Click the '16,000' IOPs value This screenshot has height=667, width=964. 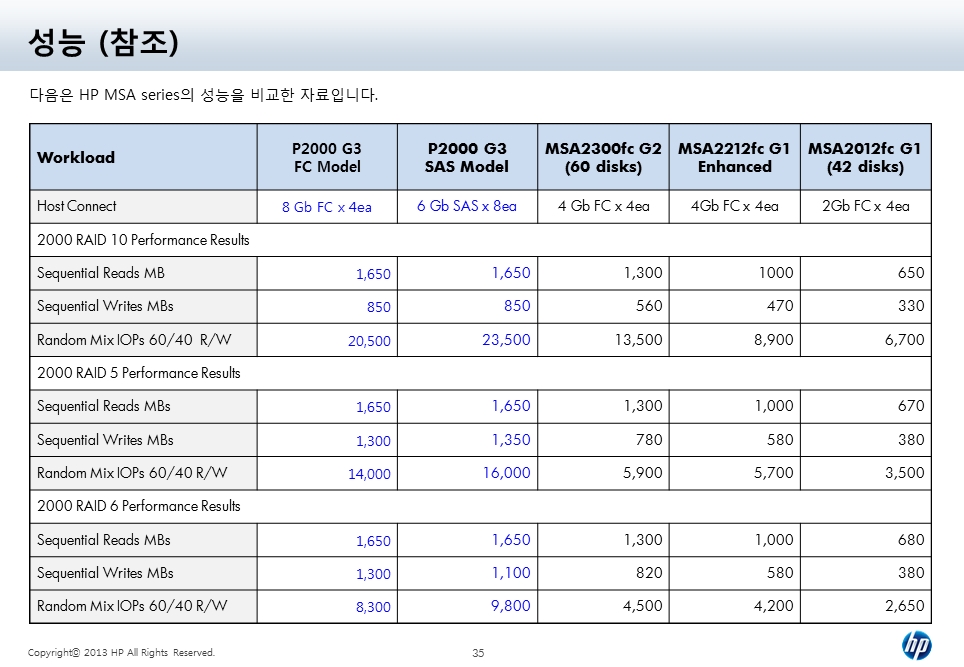pyautogui.click(x=506, y=473)
